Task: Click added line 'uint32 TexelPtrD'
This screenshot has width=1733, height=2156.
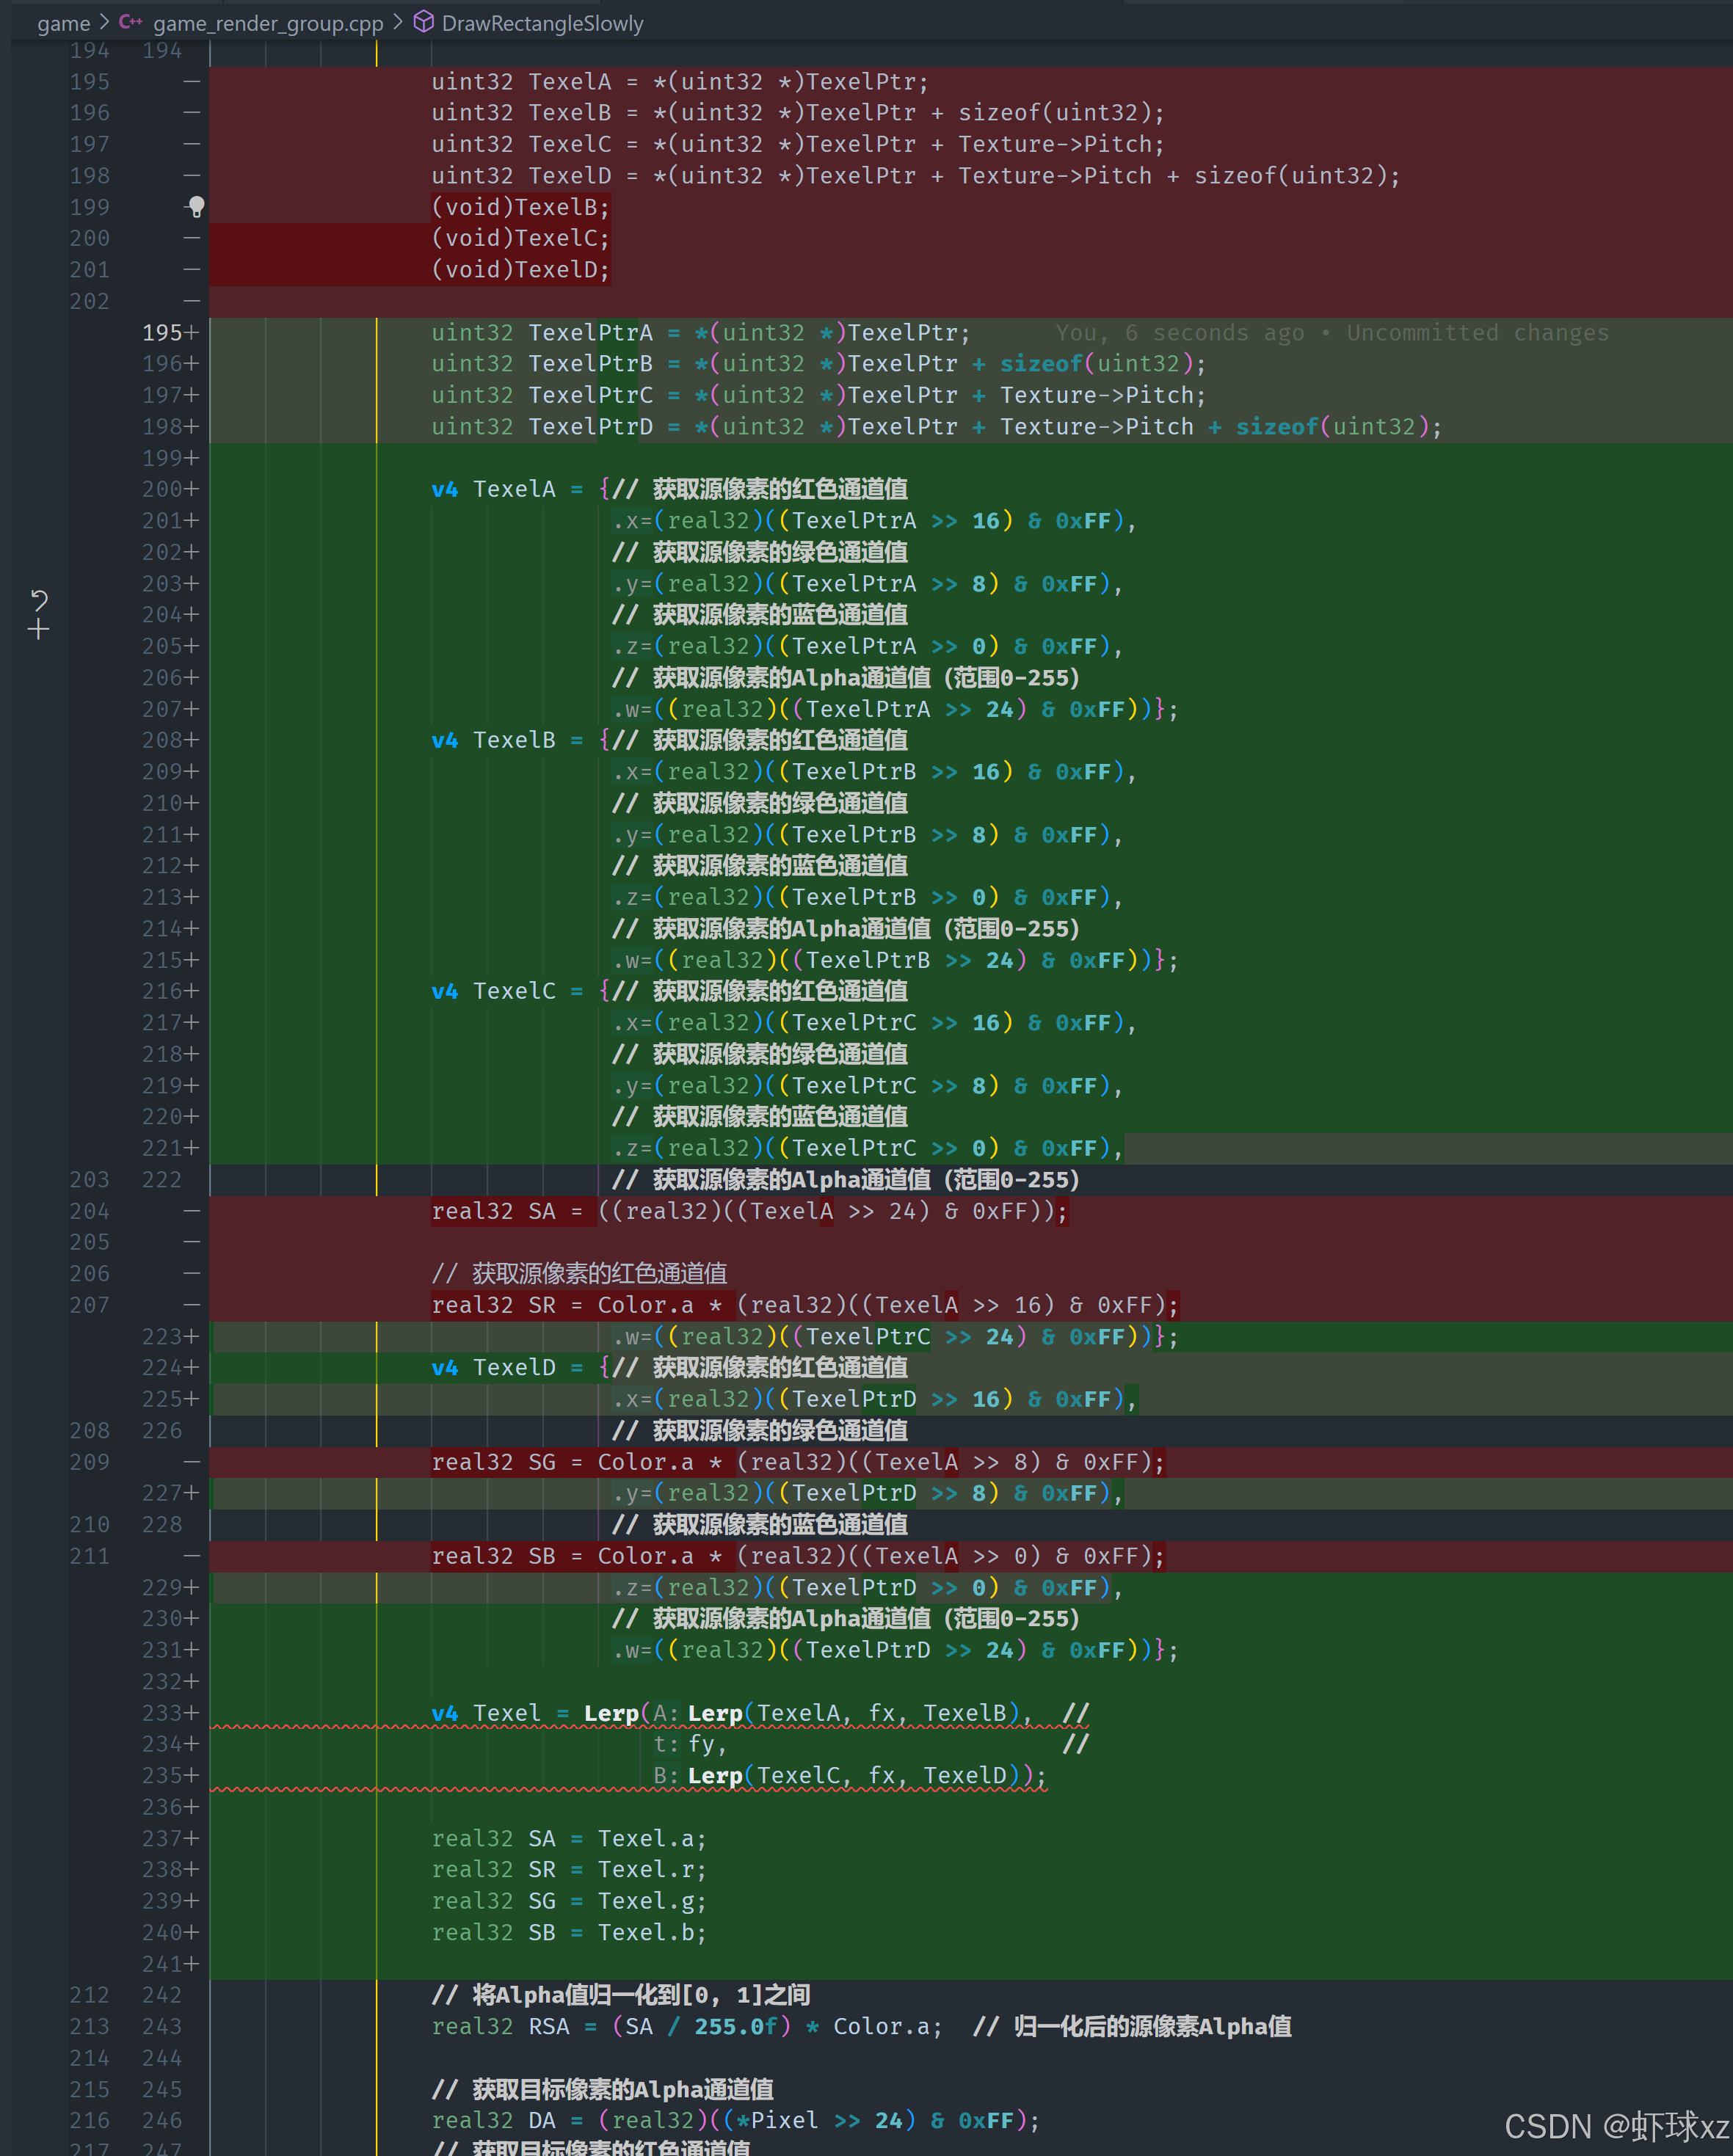Action: [x=937, y=427]
